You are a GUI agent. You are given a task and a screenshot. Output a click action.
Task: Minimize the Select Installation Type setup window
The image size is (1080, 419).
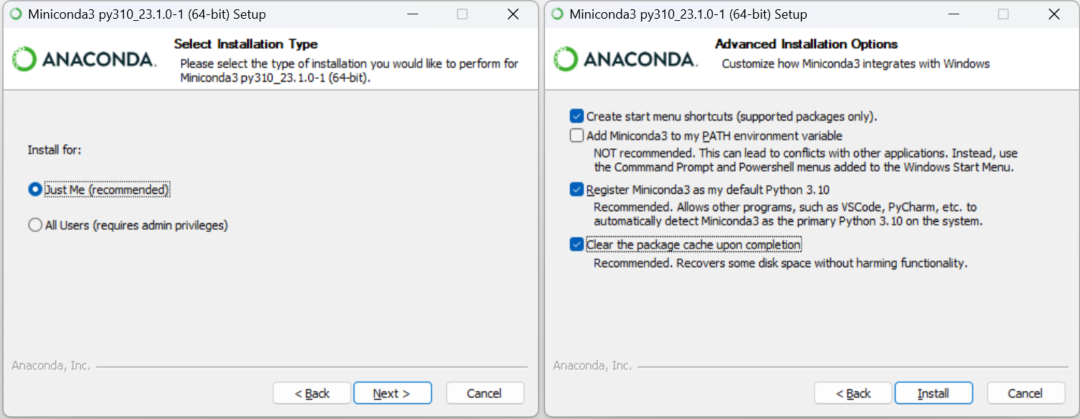(412, 14)
